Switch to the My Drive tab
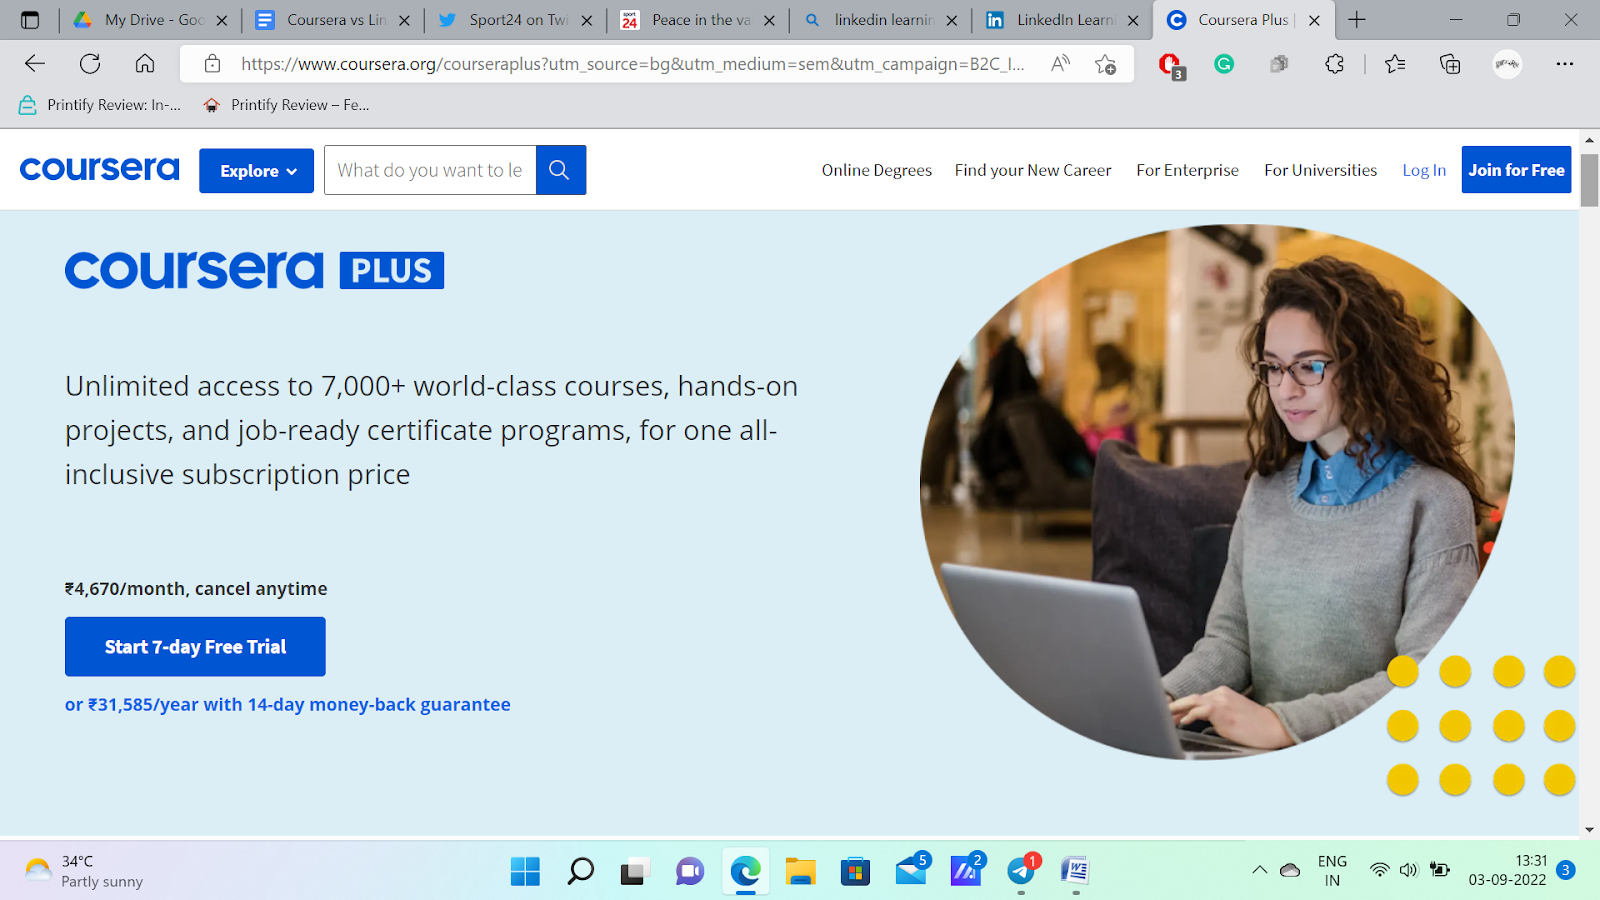Viewport: 1600px width, 900px height. pyautogui.click(x=151, y=20)
